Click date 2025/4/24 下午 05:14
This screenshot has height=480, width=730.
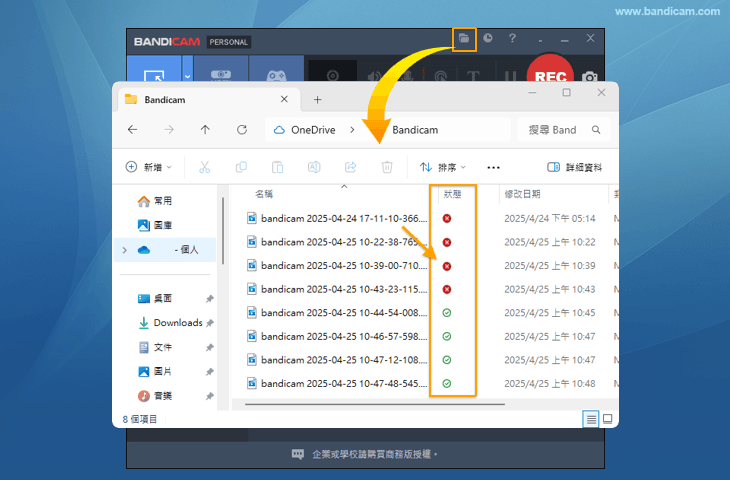(549, 218)
